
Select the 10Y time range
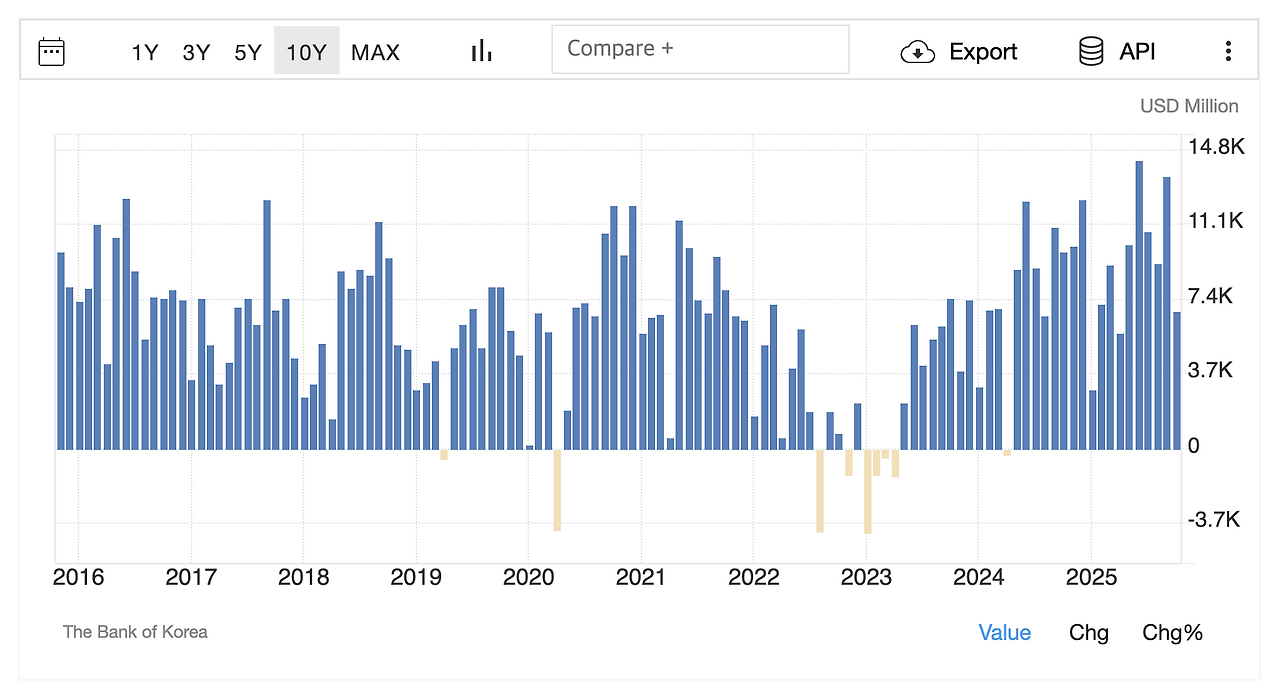(x=306, y=51)
